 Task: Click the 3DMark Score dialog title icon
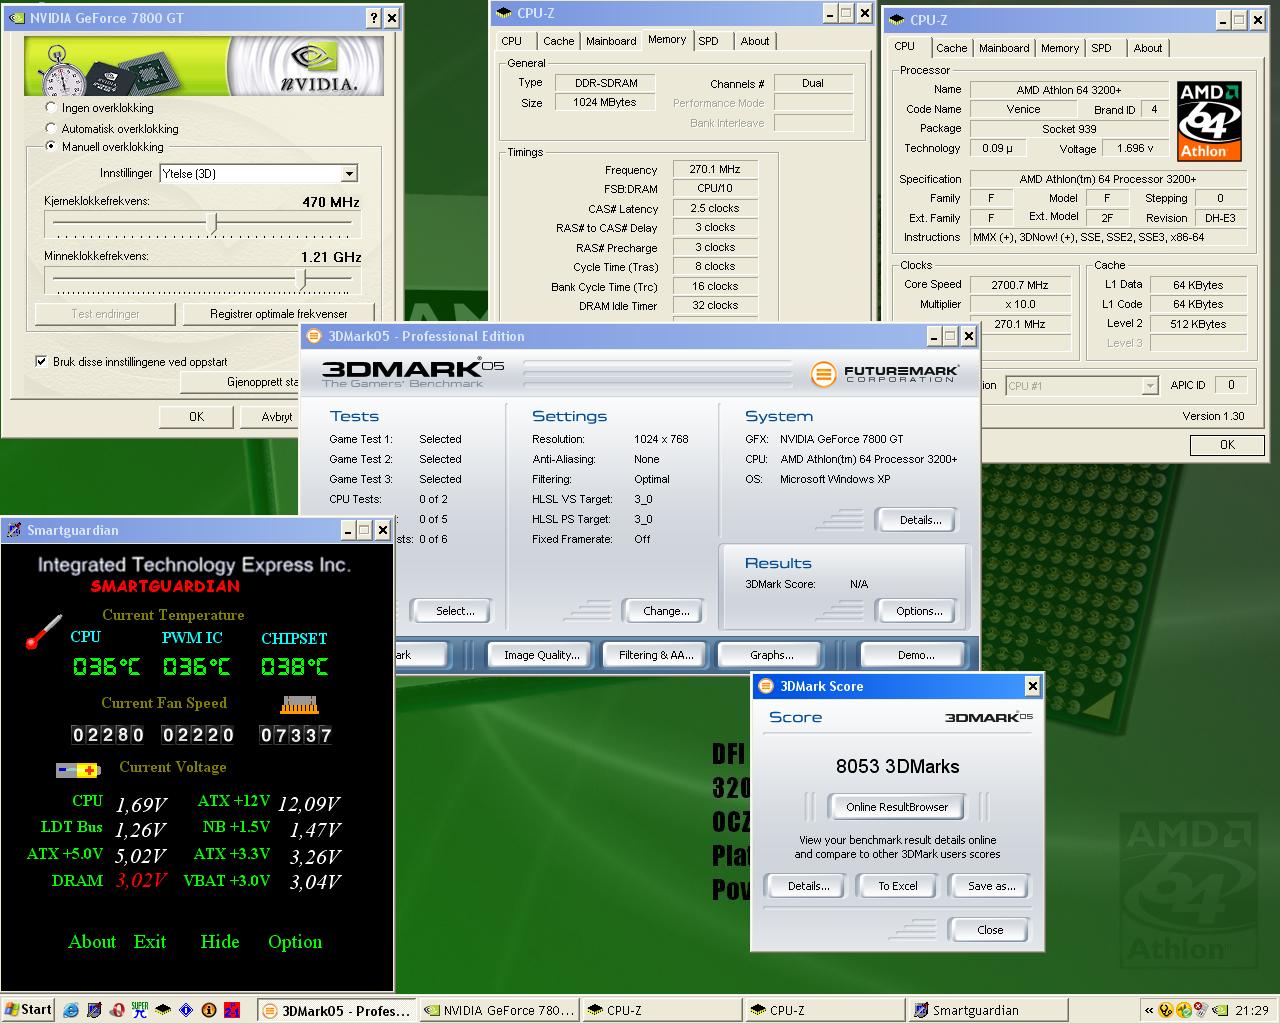click(x=765, y=686)
